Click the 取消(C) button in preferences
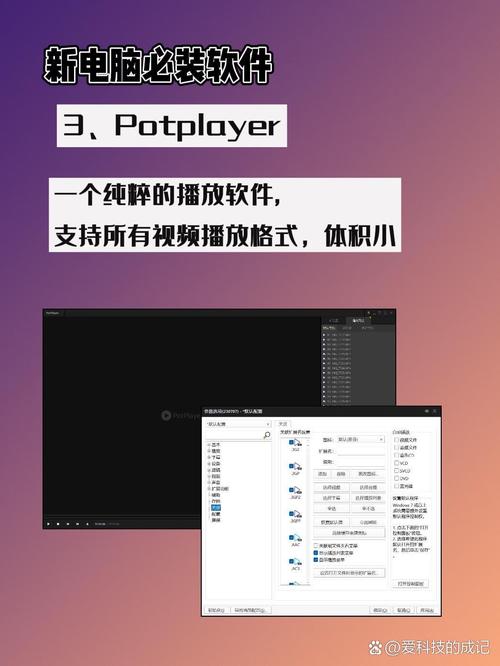The height and width of the screenshot is (666, 500). tap(404, 610)
